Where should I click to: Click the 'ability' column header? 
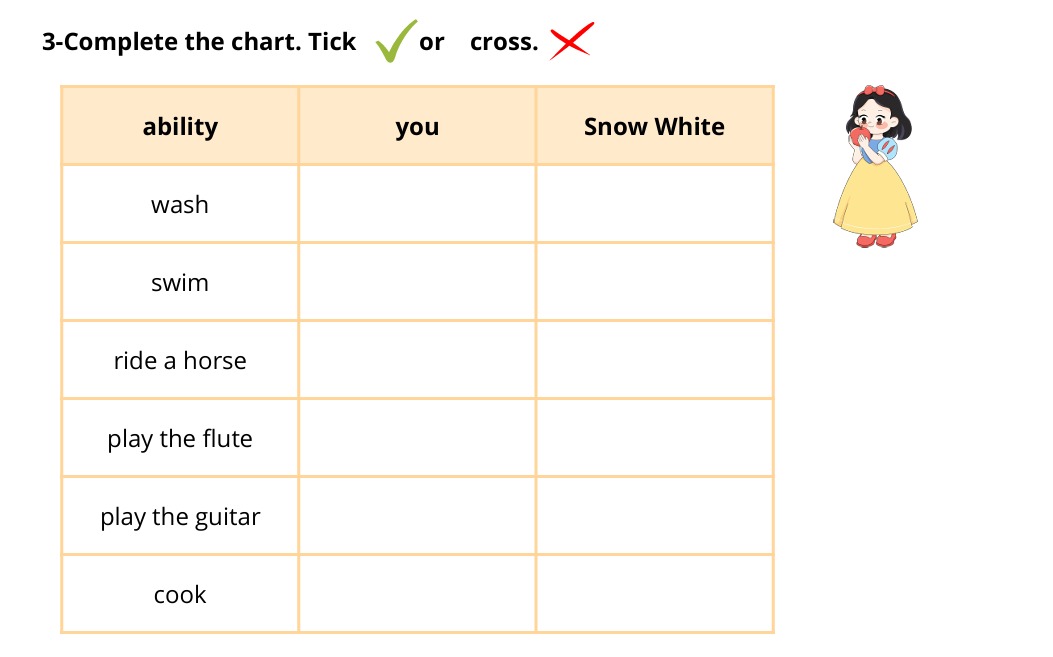(x=180, y=126)
